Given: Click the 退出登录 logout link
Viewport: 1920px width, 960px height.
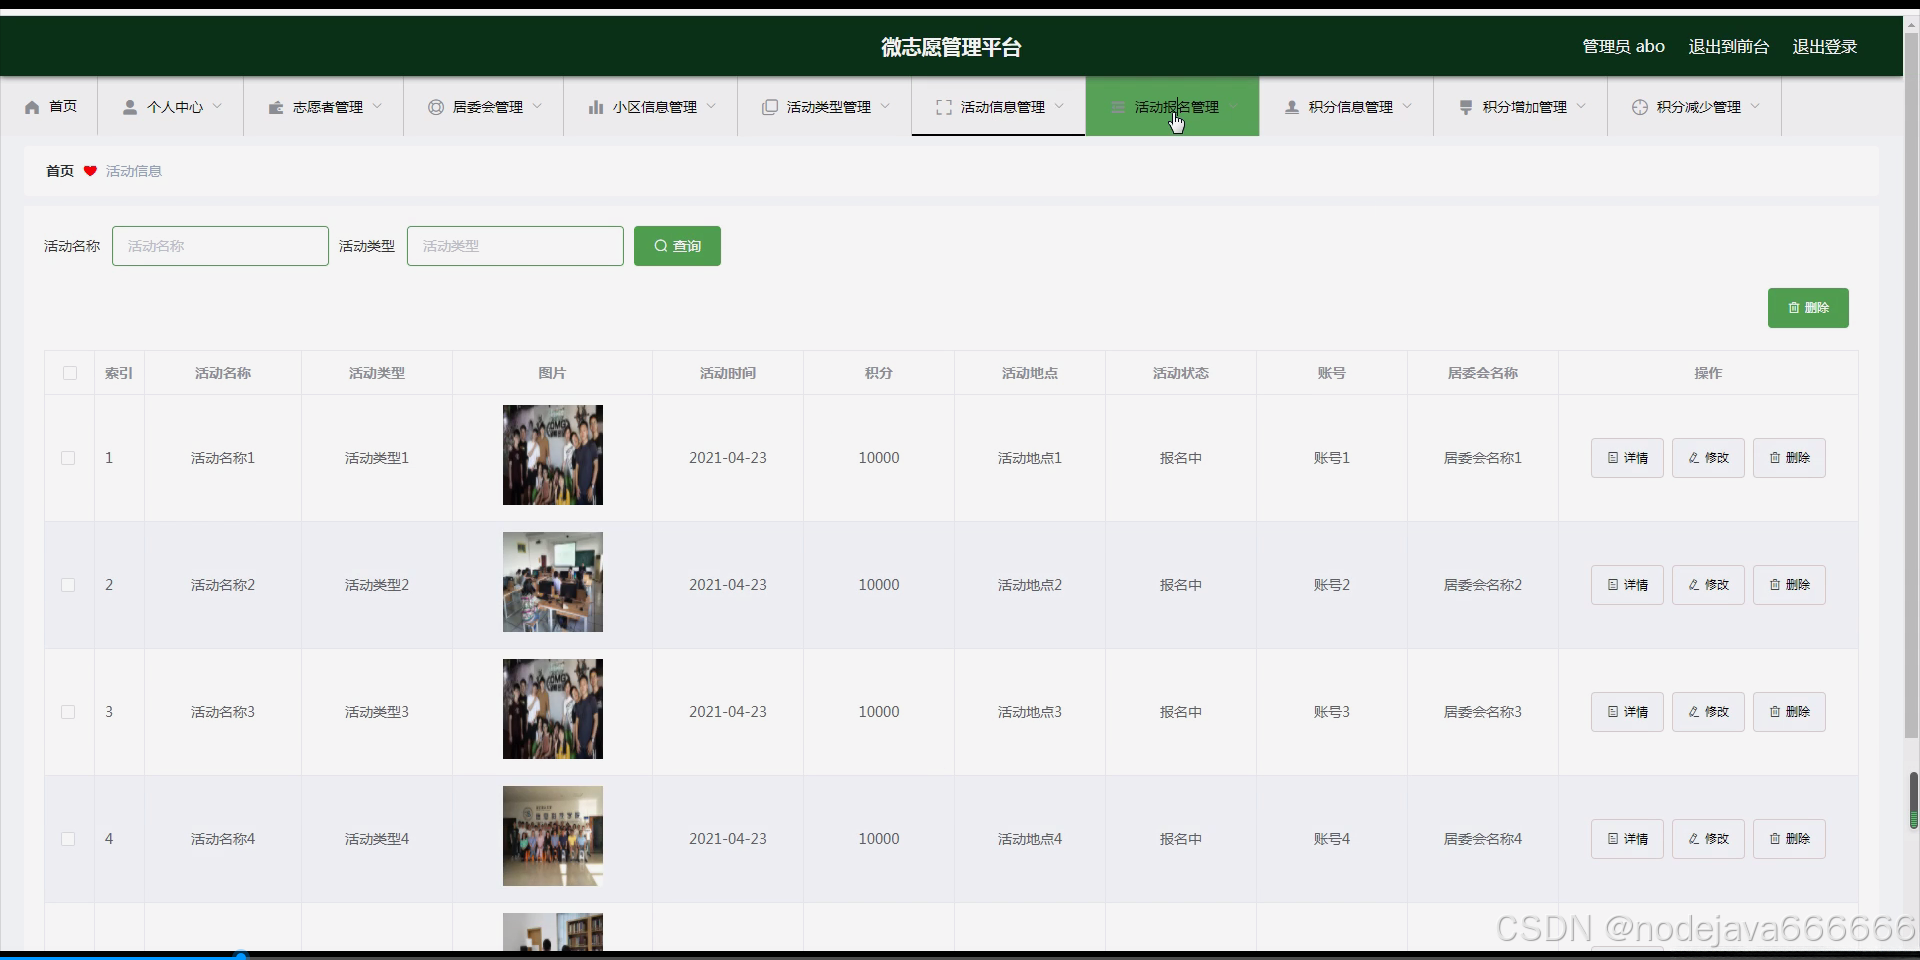Looking at the screenshot, I should click(1824, 46).
